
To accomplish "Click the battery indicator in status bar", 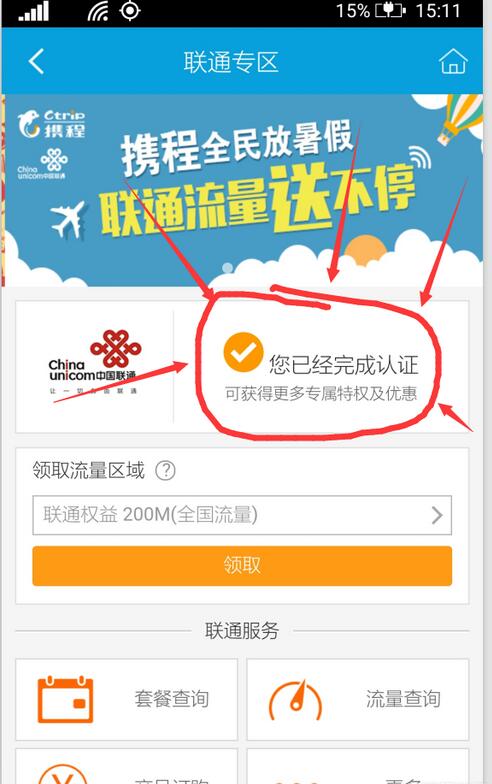I will (390, 10).
